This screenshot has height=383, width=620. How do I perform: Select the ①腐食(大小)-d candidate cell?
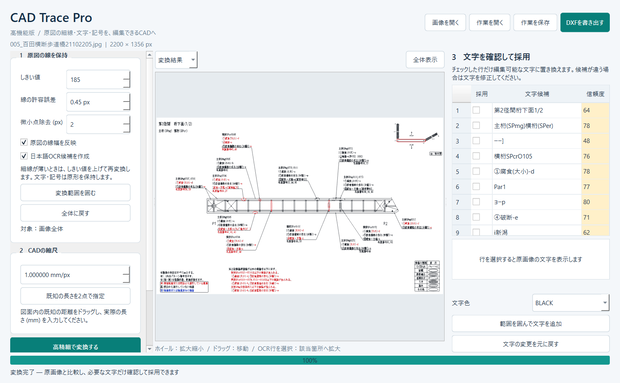[537, 172]
